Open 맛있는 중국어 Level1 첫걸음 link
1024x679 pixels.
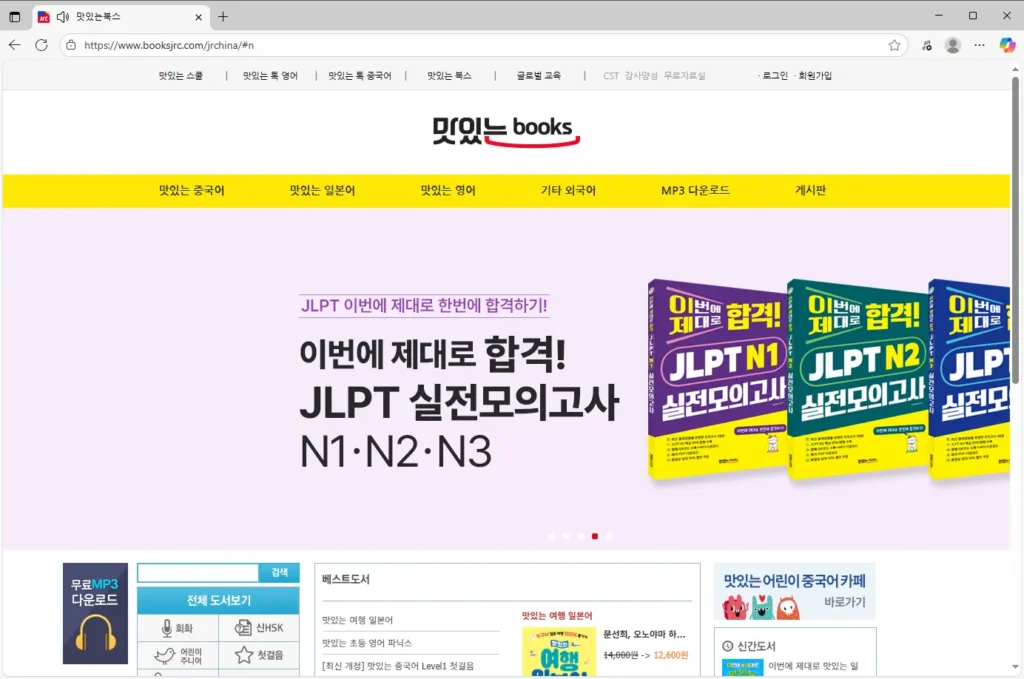(398, 666)
